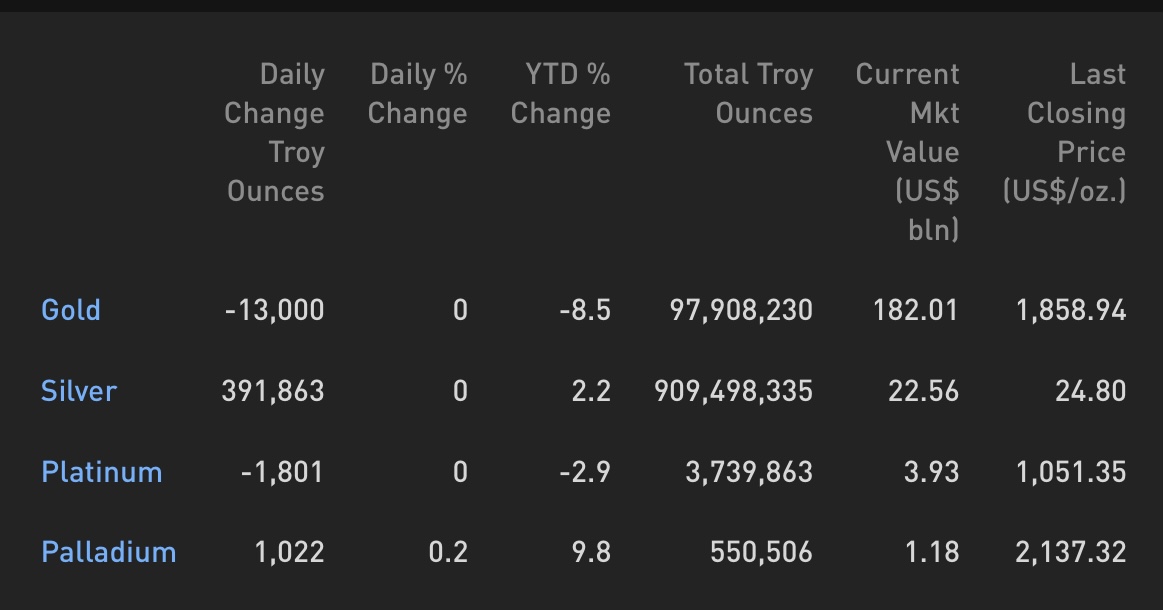
Task: Click the Total Troy Ounces header
Action: [x=748, y=94]
